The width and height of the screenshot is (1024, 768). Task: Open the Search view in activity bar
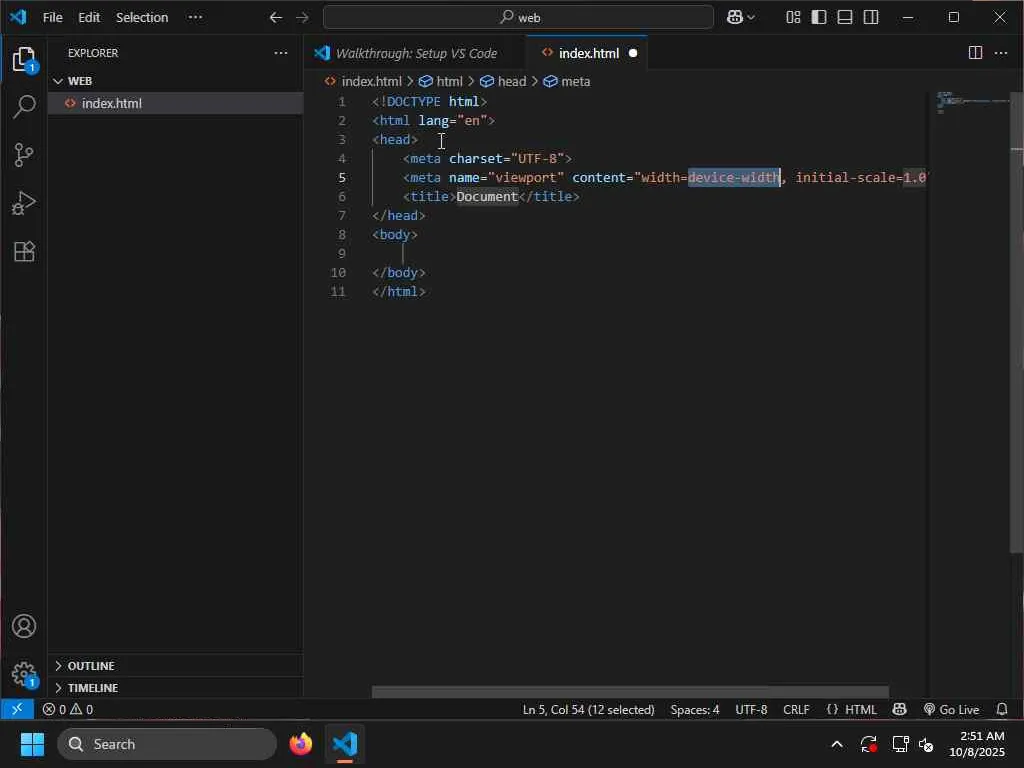pos(24,107)
